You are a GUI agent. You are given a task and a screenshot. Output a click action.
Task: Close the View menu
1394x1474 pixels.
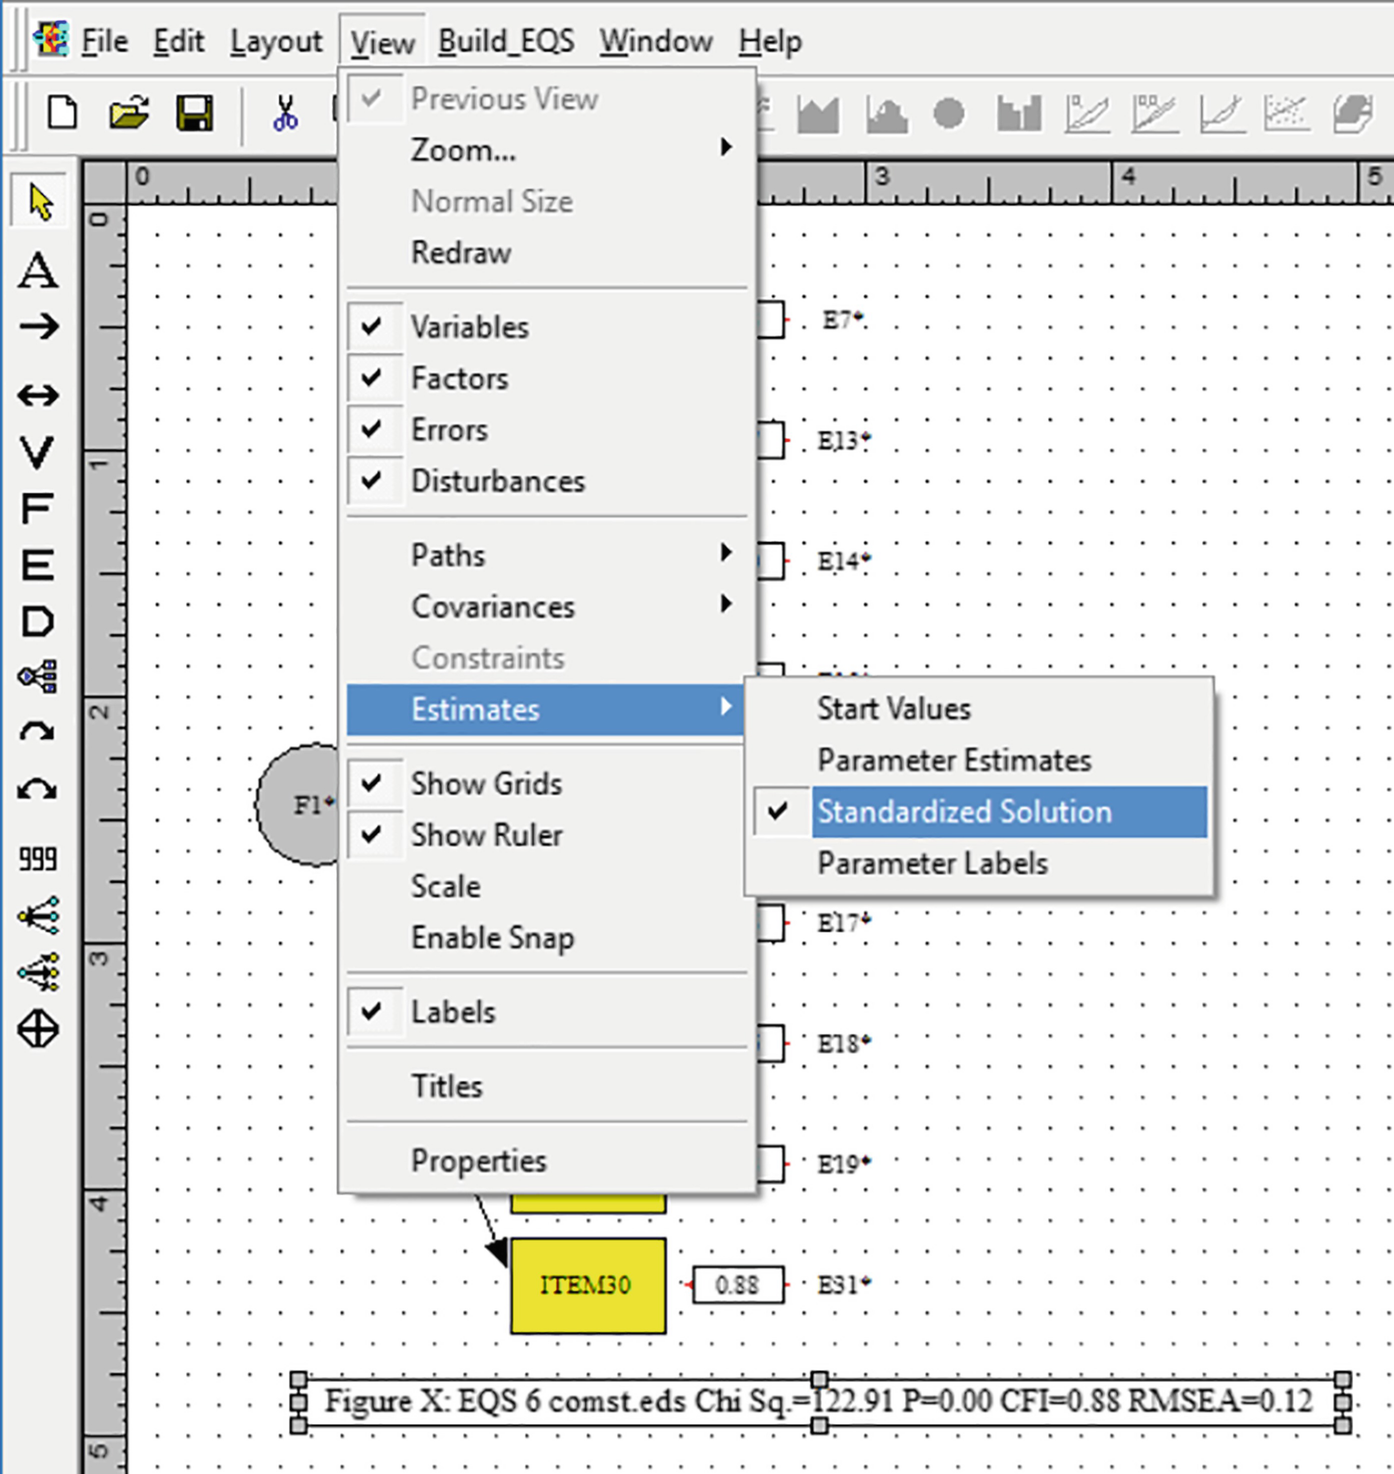click(382, 42)
